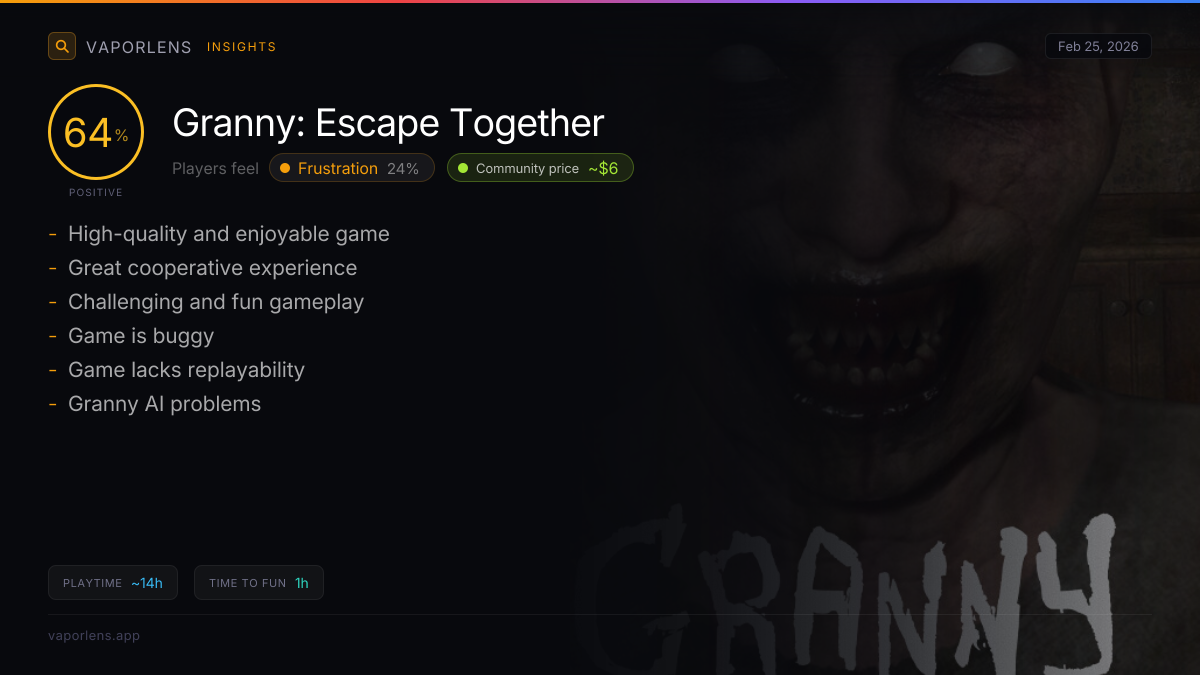This screenshot has width=1200, height=675.
Task: Click the Frustration 24% pill
Action: 352,168
